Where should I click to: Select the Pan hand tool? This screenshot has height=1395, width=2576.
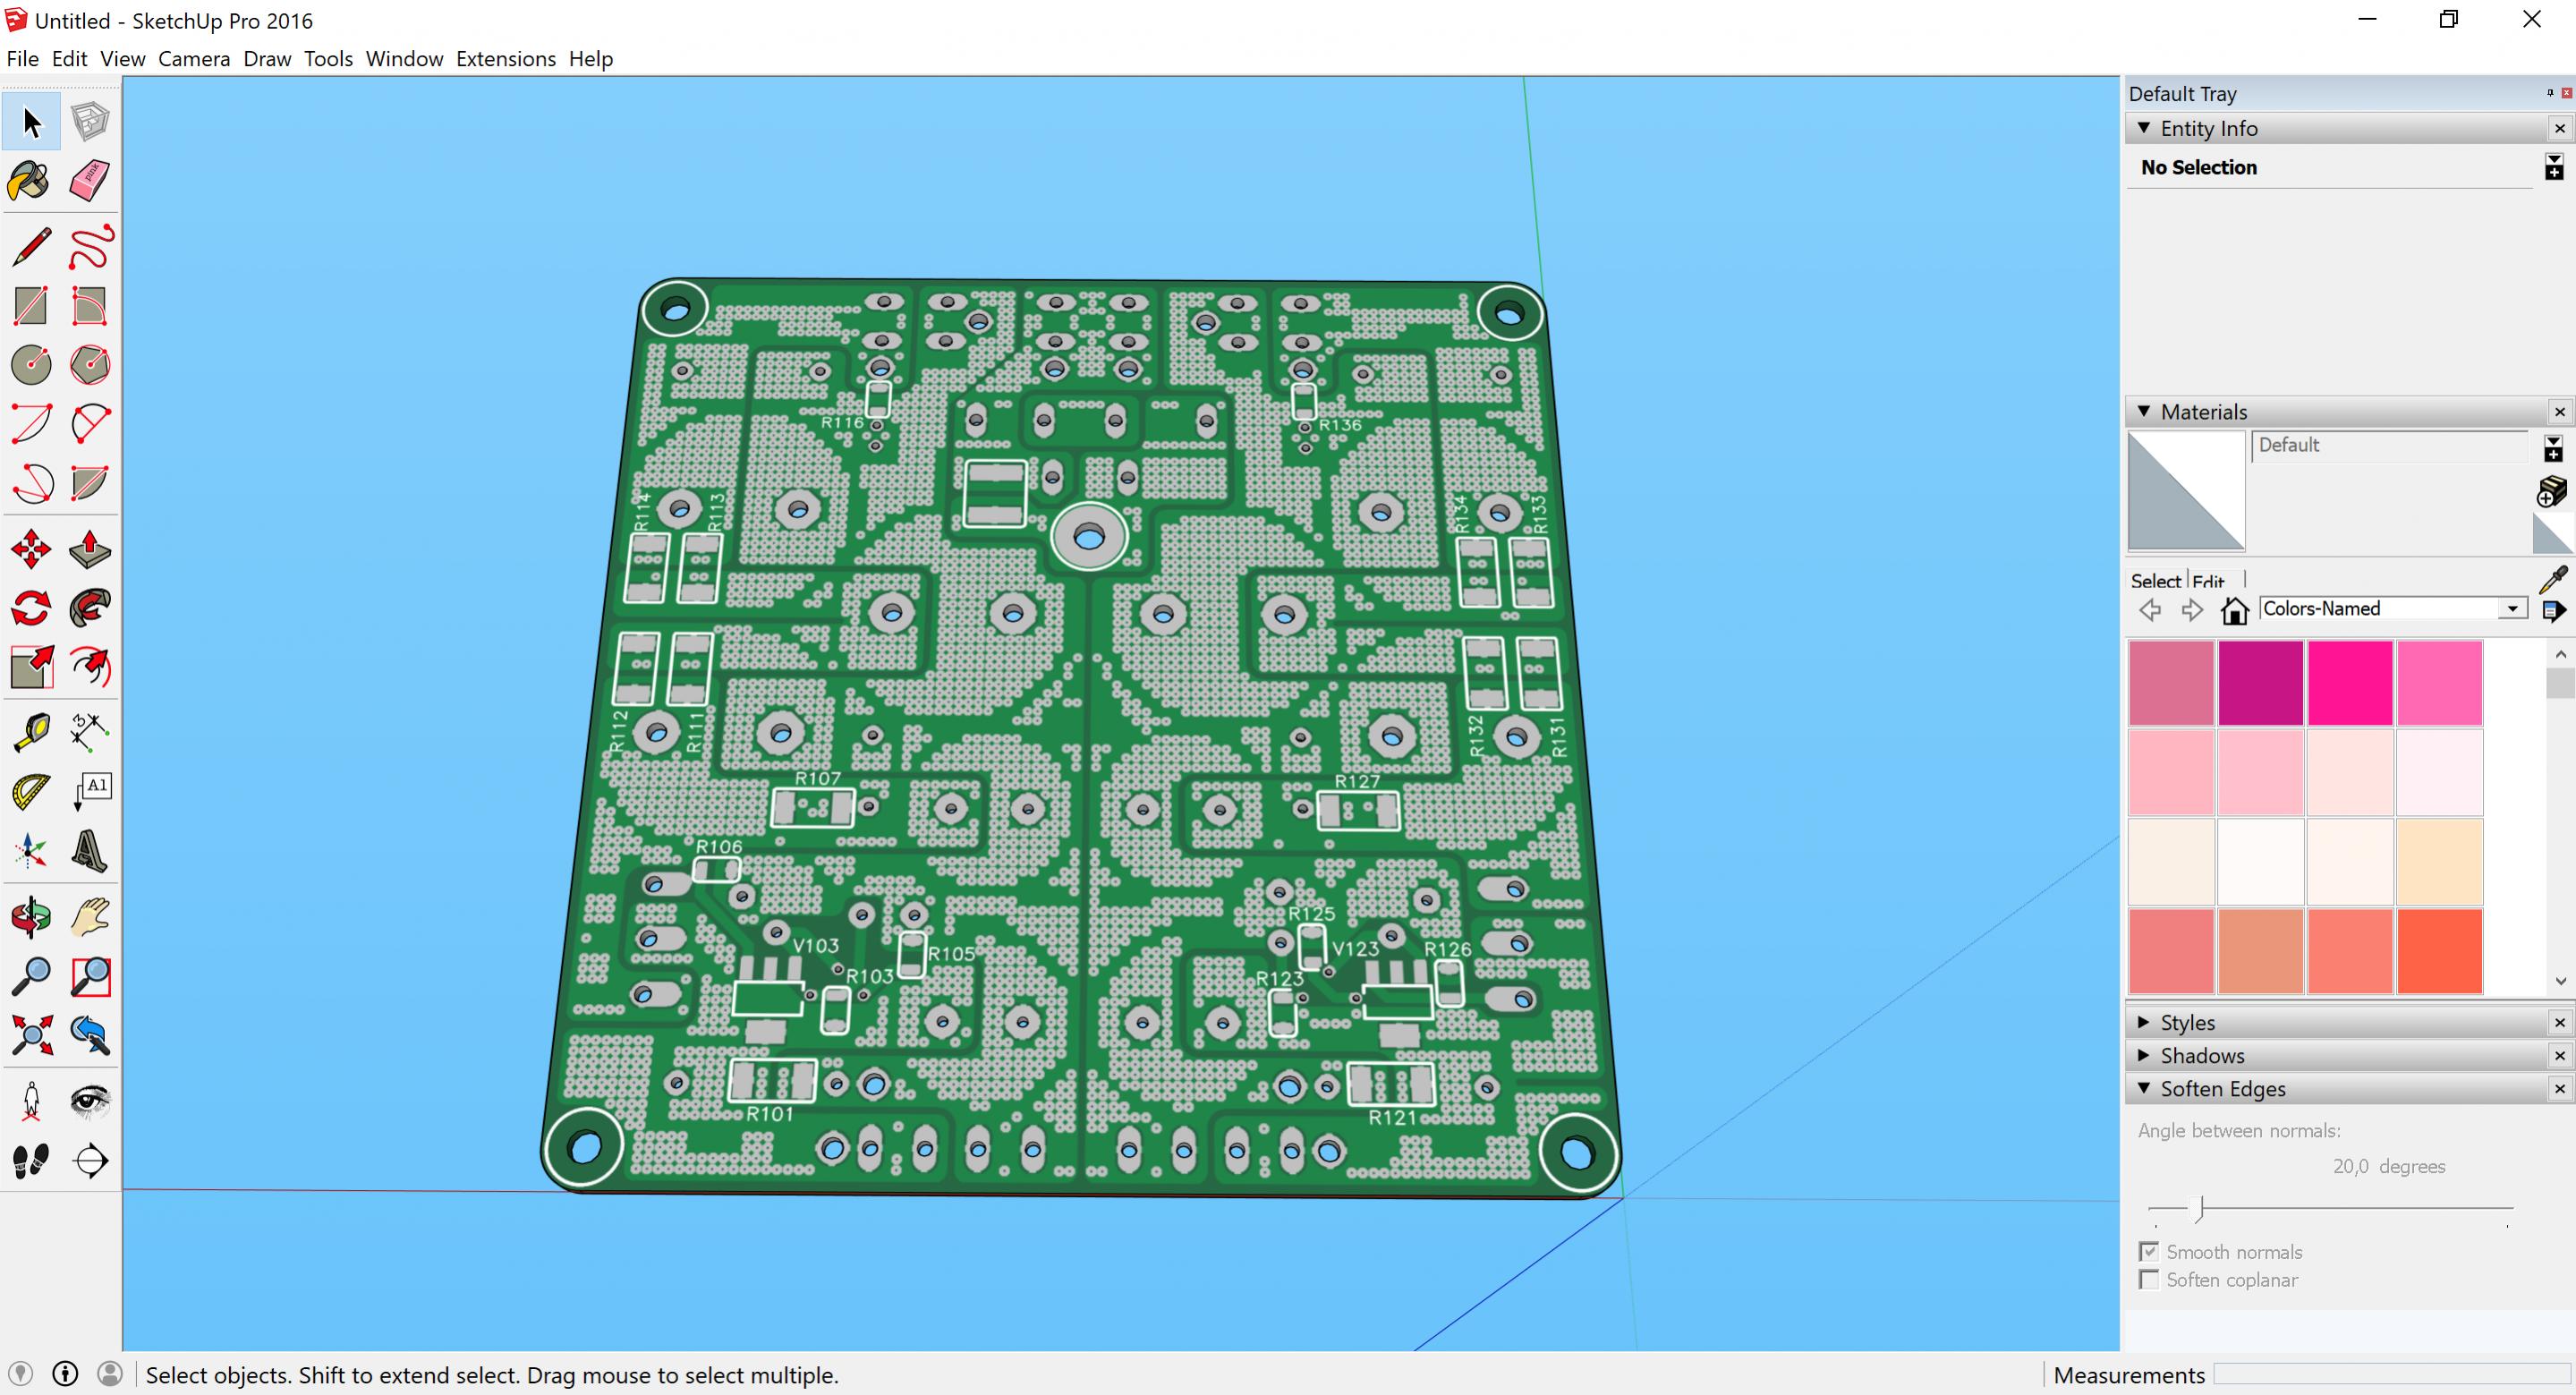[90, 917]
